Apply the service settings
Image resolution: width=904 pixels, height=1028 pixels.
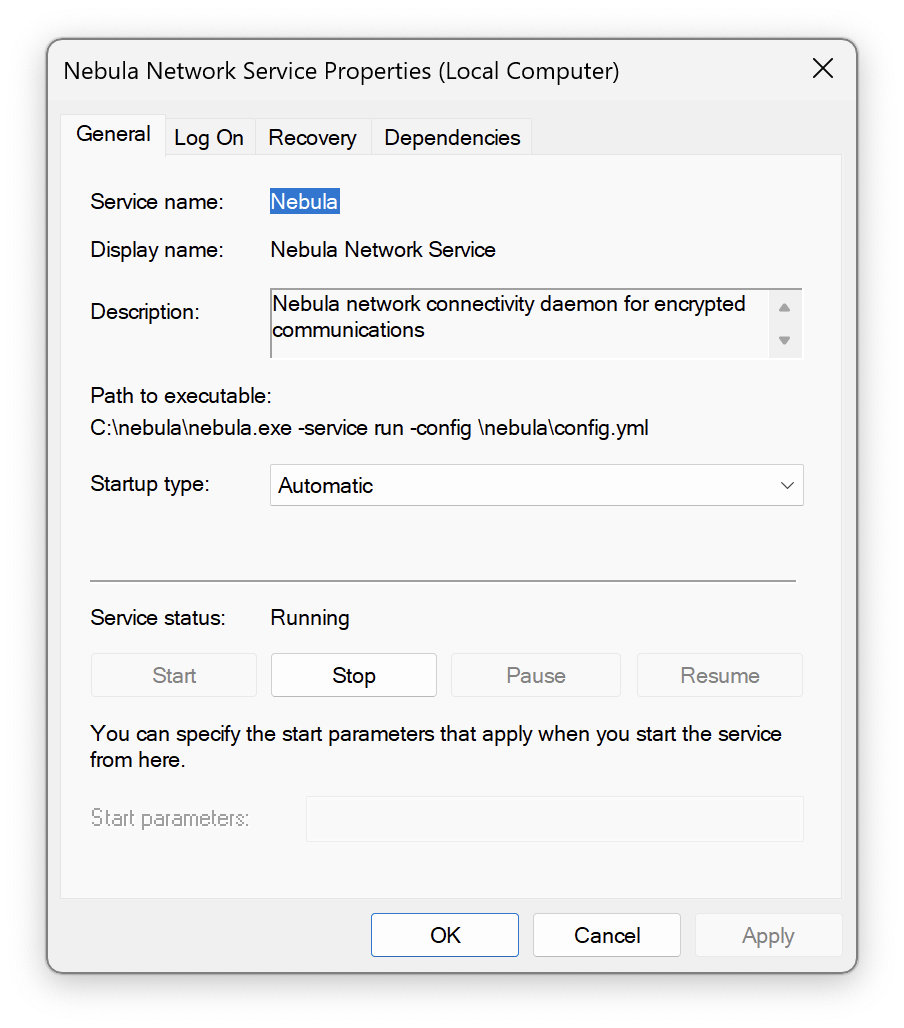(768, 935)
